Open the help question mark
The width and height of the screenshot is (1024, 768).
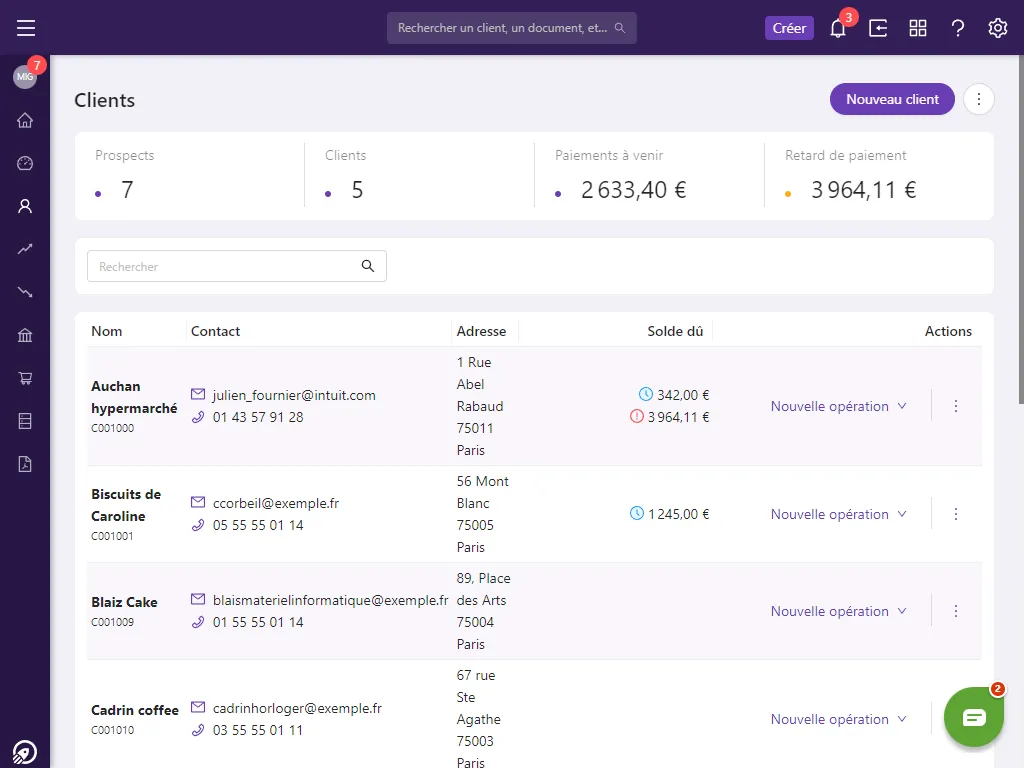point(957,28)
